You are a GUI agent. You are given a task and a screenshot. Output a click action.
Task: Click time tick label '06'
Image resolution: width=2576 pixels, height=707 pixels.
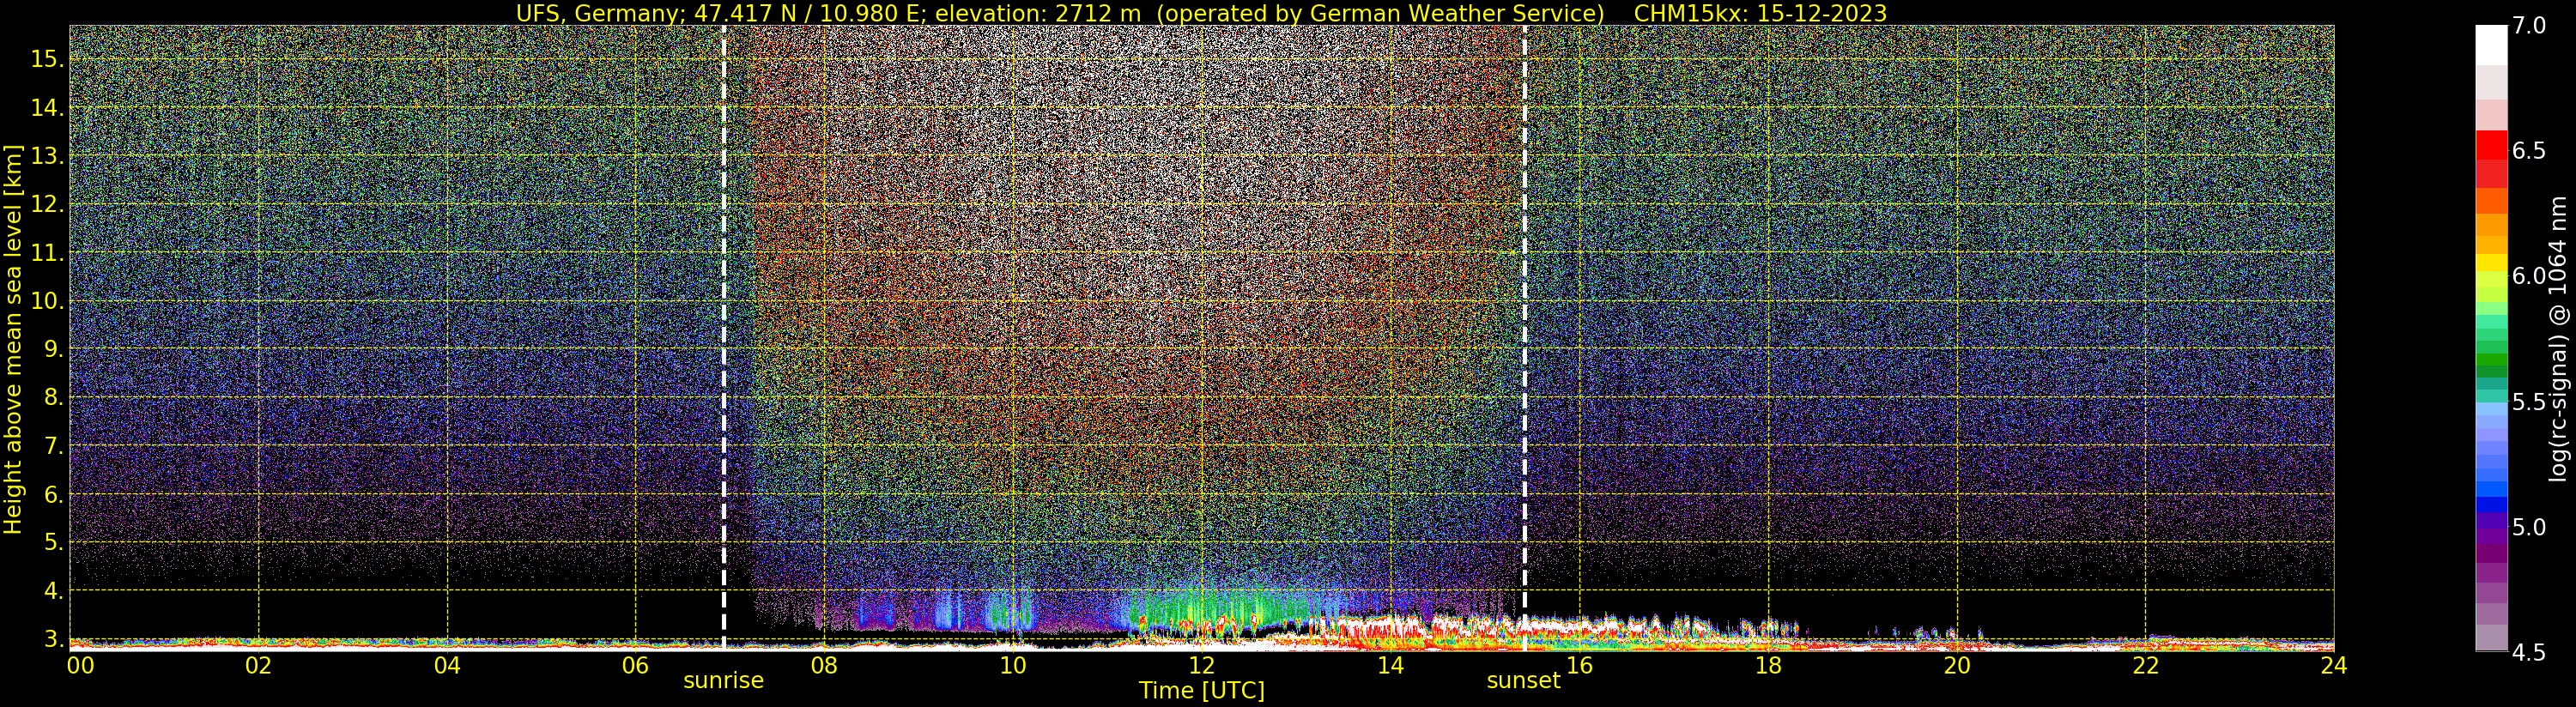635,665
